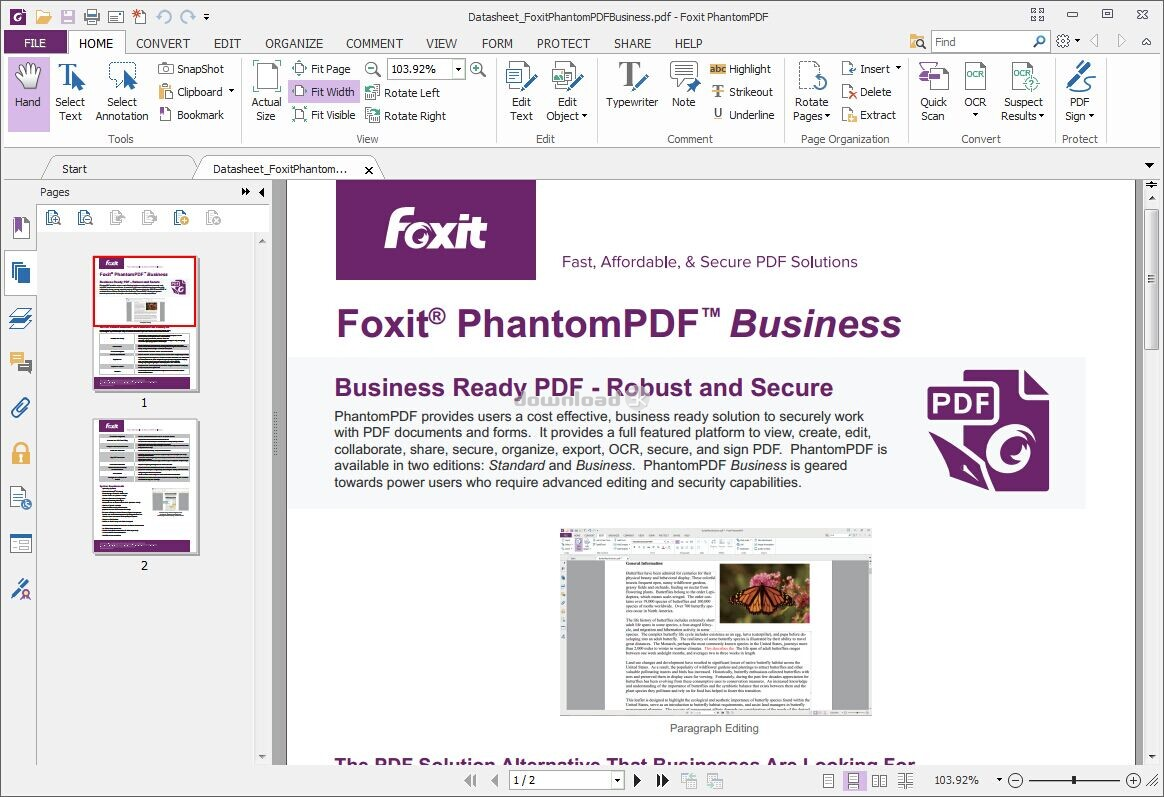Screen dimensions: 1164x797
Task: Open the zoom percentage dropdown
Action: click(458, 69)
